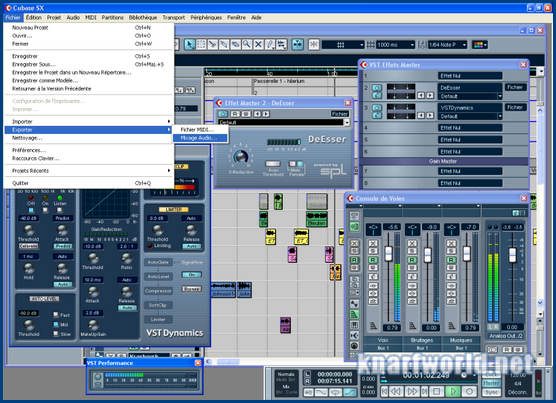Solo the Bruitages channel in mixer
Screen dimensions: 556x403
click(412, 251)
